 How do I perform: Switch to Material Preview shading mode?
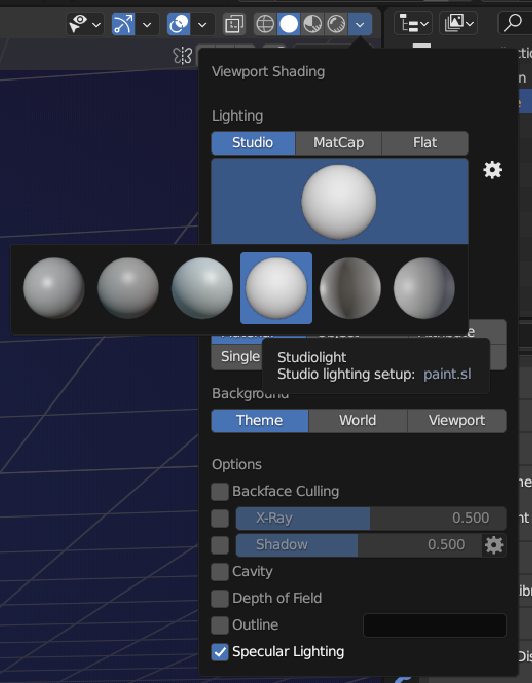click(312, 24)
